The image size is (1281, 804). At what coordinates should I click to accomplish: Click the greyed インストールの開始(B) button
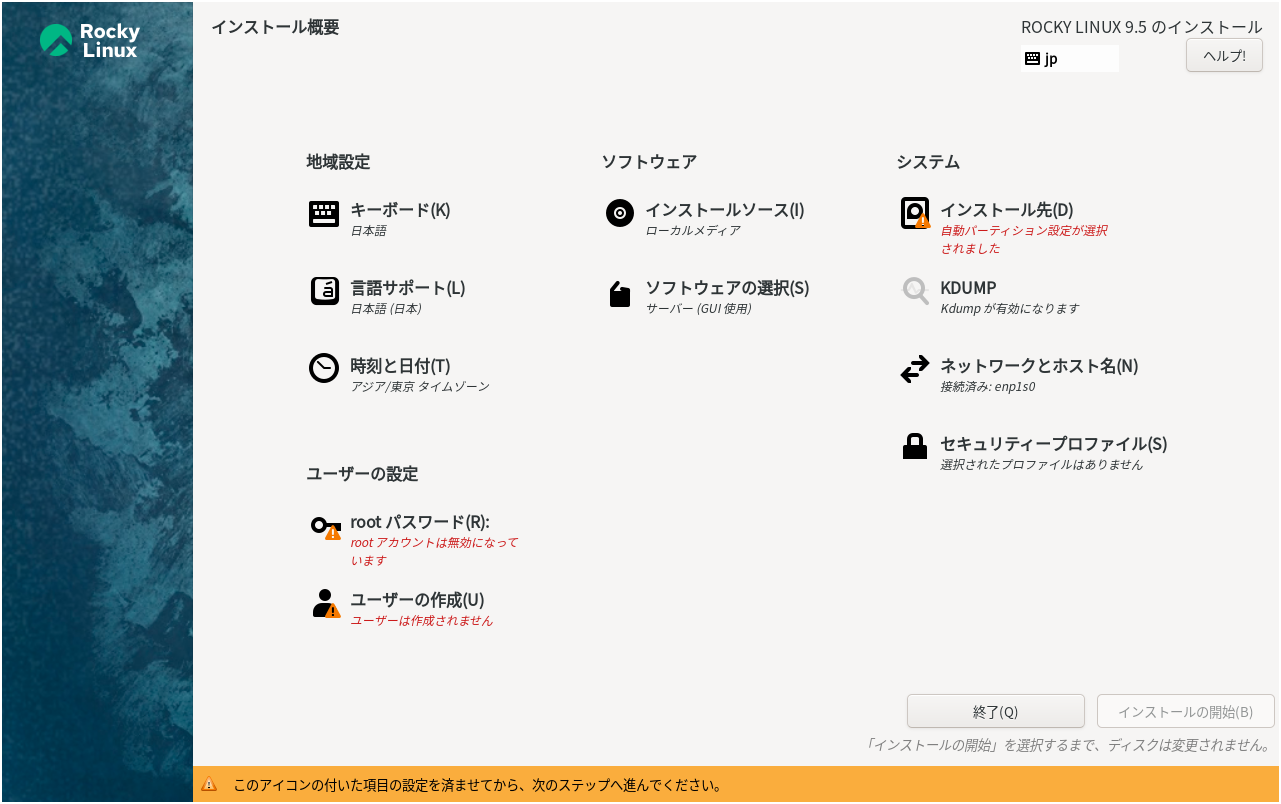[x=1185, y=711]
